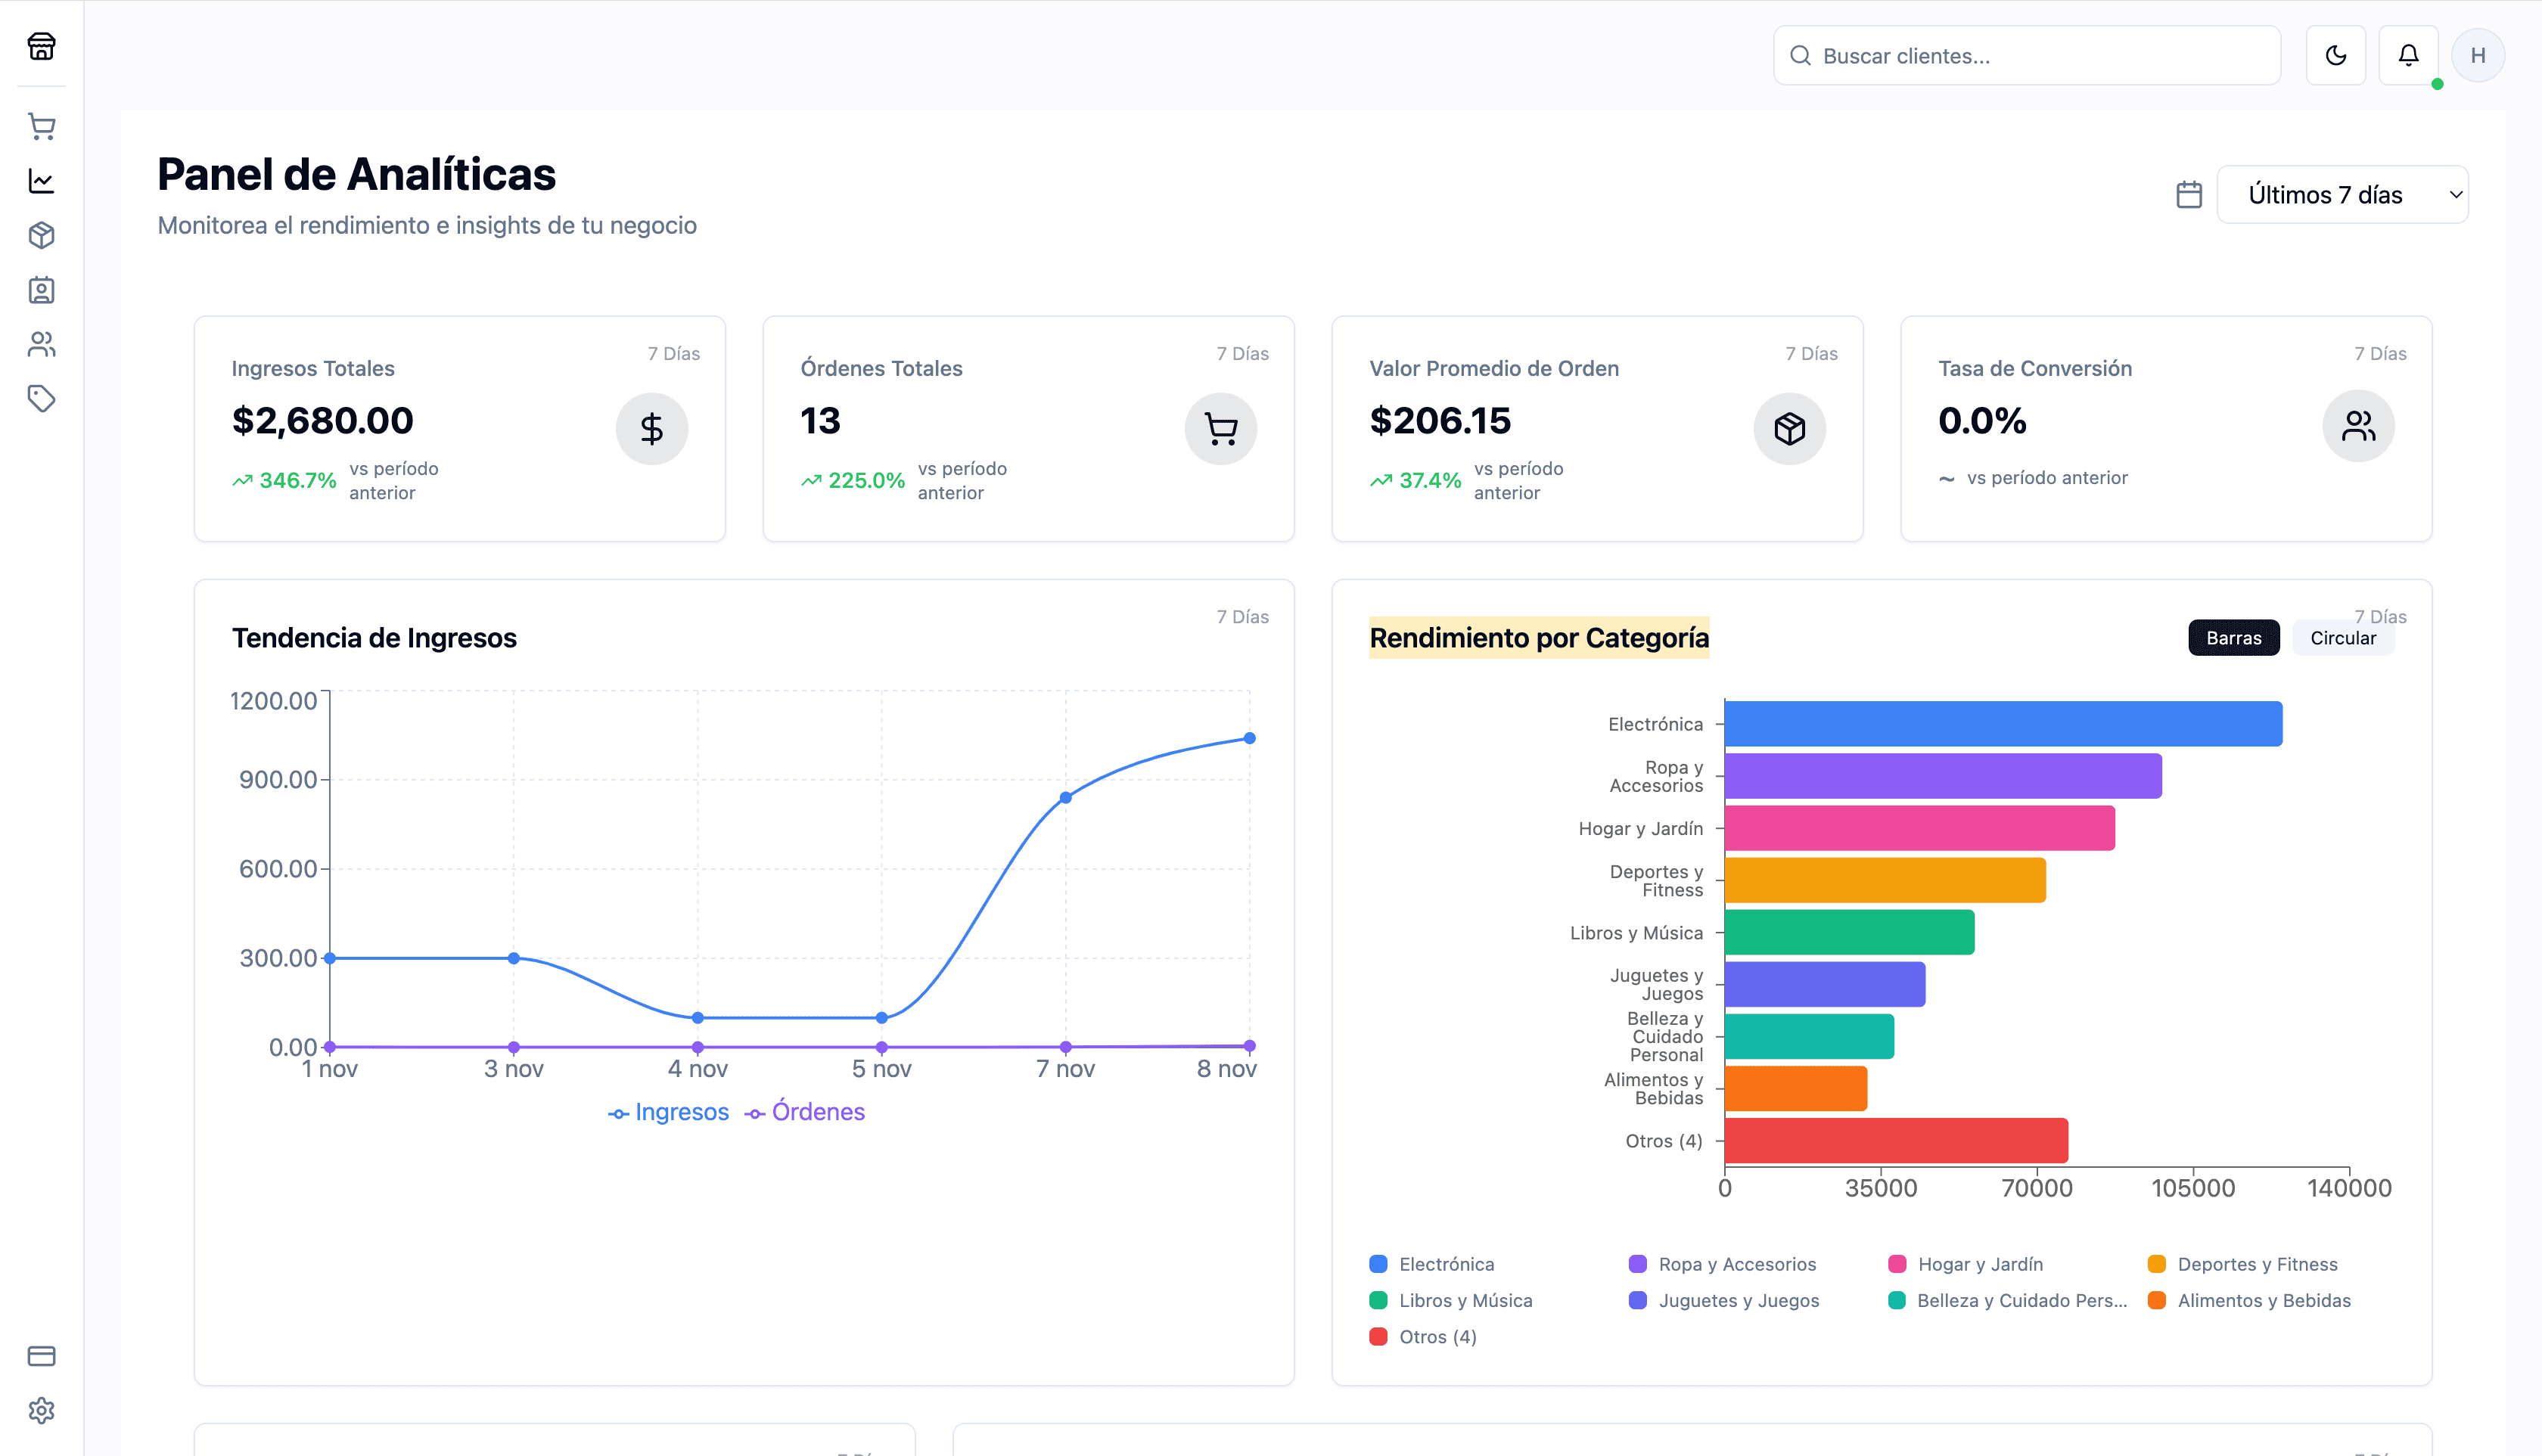
Task: Switch chart to Barras view
Action: [x=2233, y=638]
